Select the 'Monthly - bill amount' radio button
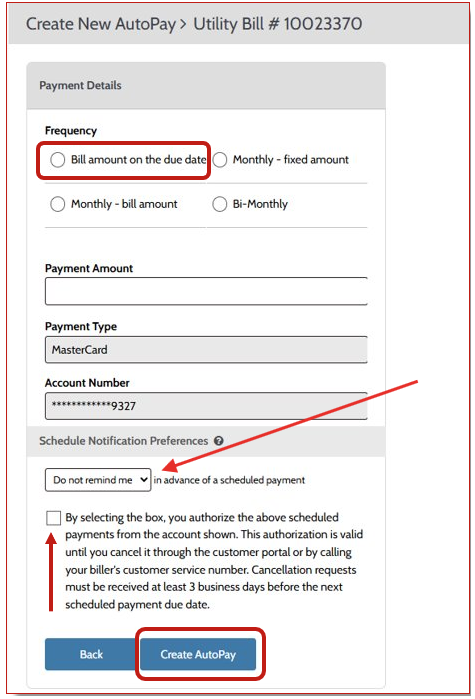The image size is (475, 699). (57, 204)
